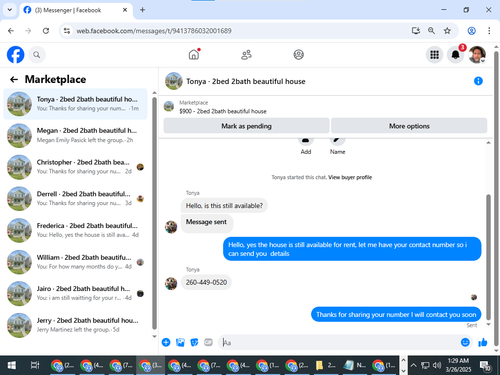
Task: Click the chat messages scrollbar
Action: pos(488,257)
